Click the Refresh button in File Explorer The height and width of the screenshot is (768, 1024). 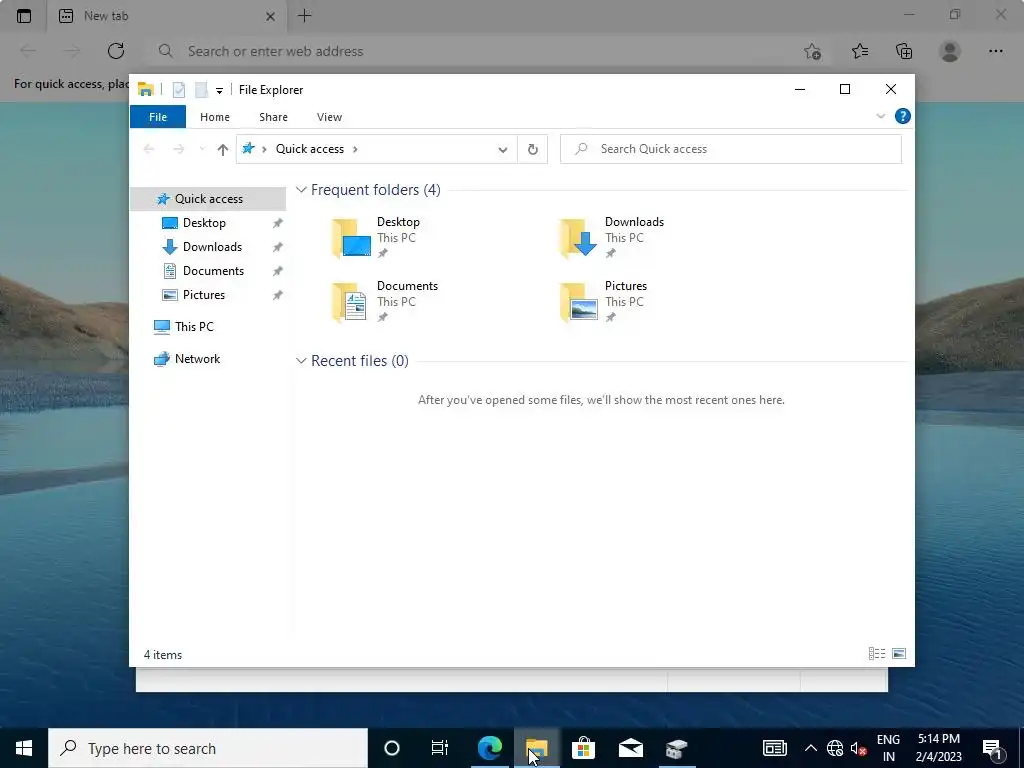(533, 150)
